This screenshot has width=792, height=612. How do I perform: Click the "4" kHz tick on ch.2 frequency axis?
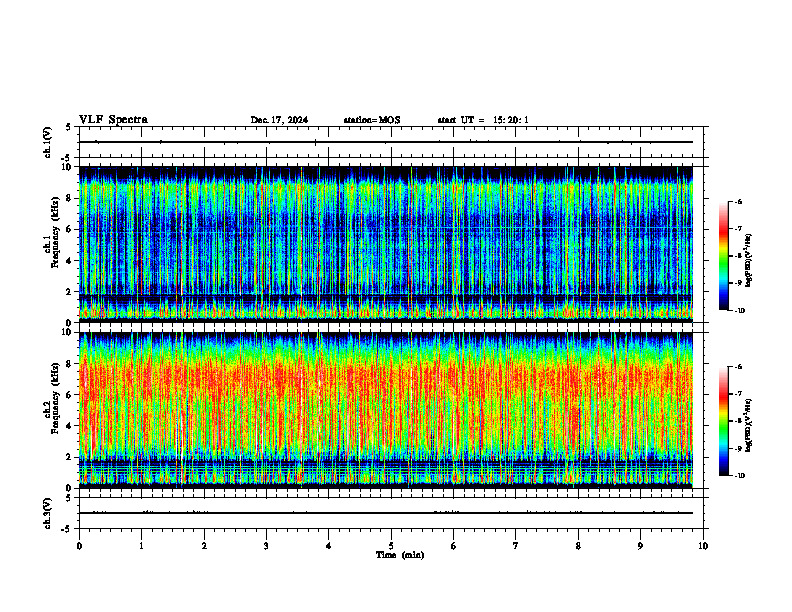pyautogui.click(x=70, y=426)
